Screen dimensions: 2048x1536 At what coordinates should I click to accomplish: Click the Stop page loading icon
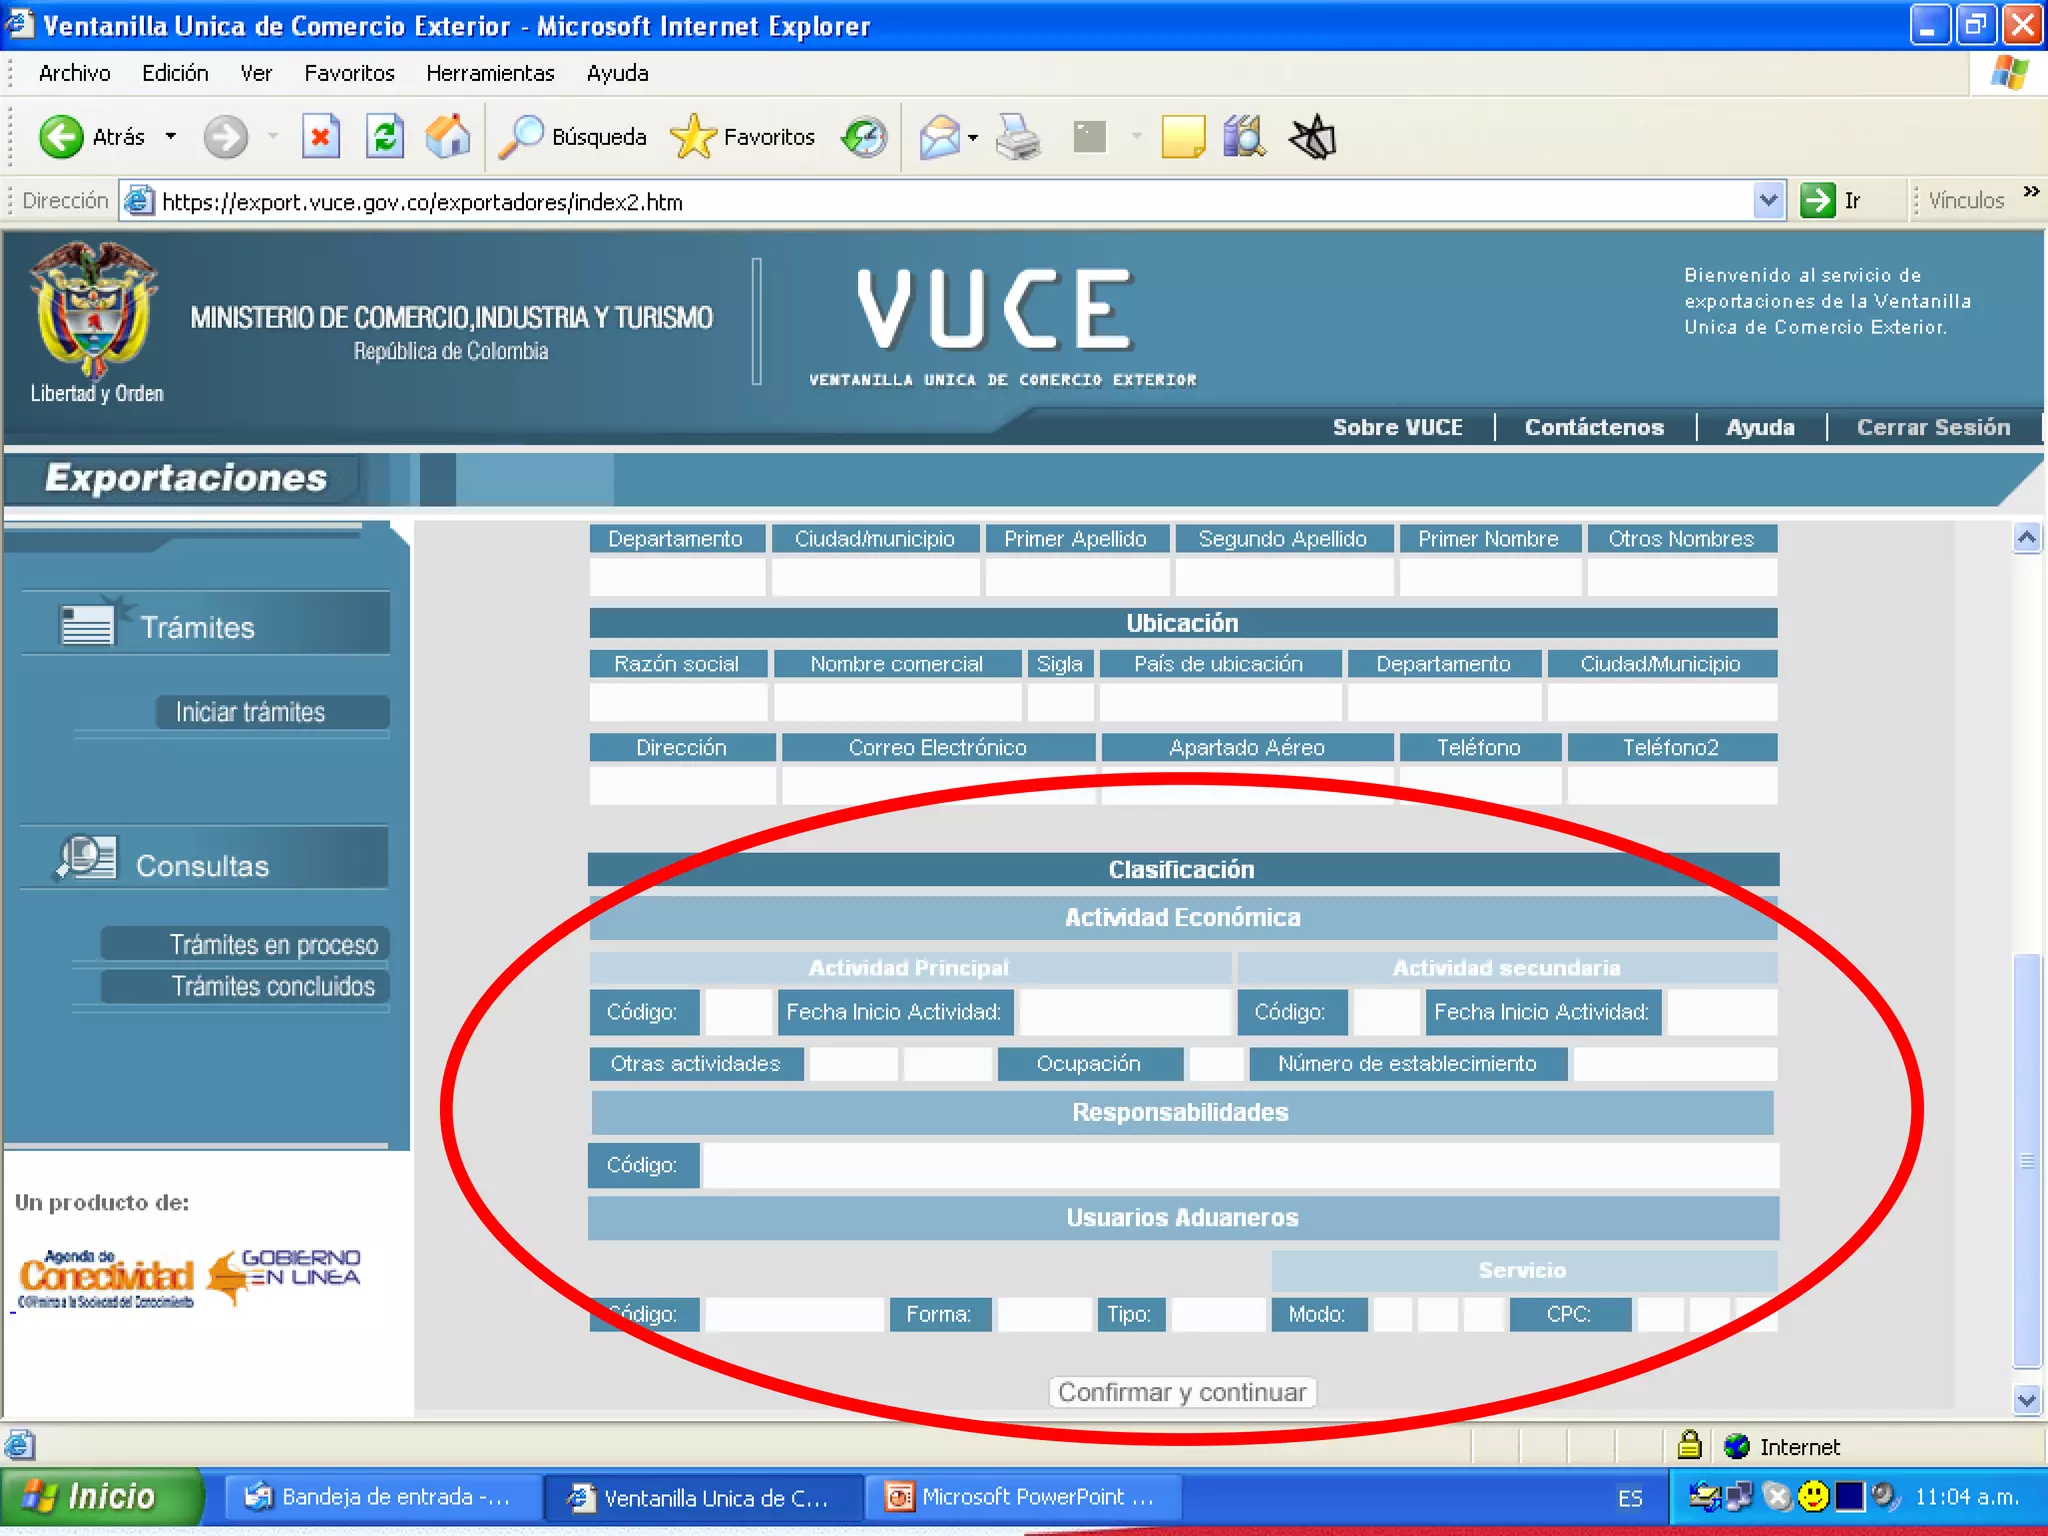(321, 137)
